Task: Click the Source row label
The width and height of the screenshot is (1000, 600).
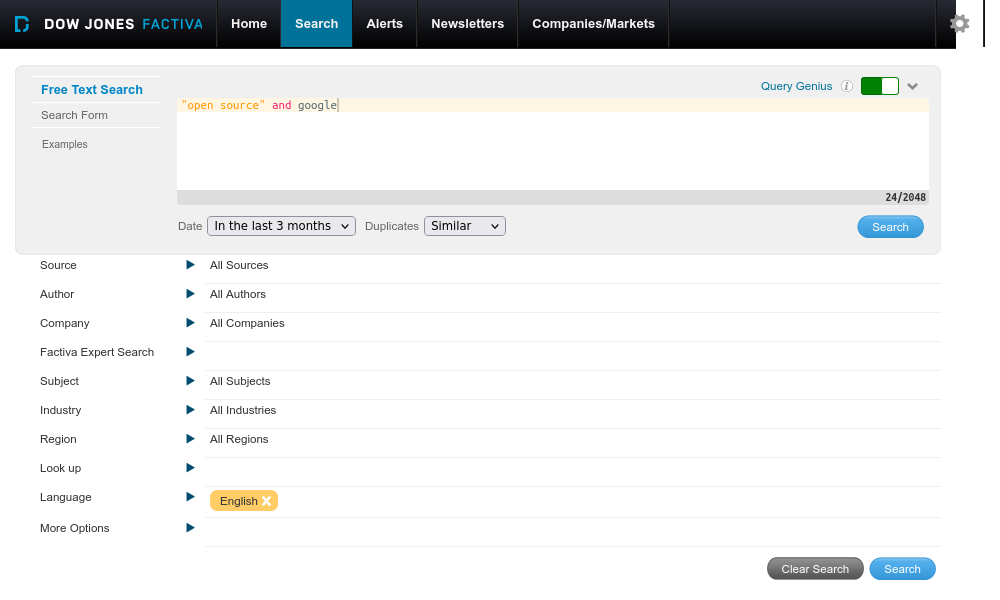Action: click(58, 265)
